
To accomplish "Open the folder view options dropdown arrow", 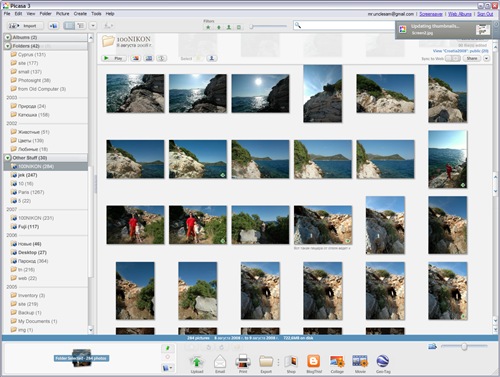I will point(93,26).
